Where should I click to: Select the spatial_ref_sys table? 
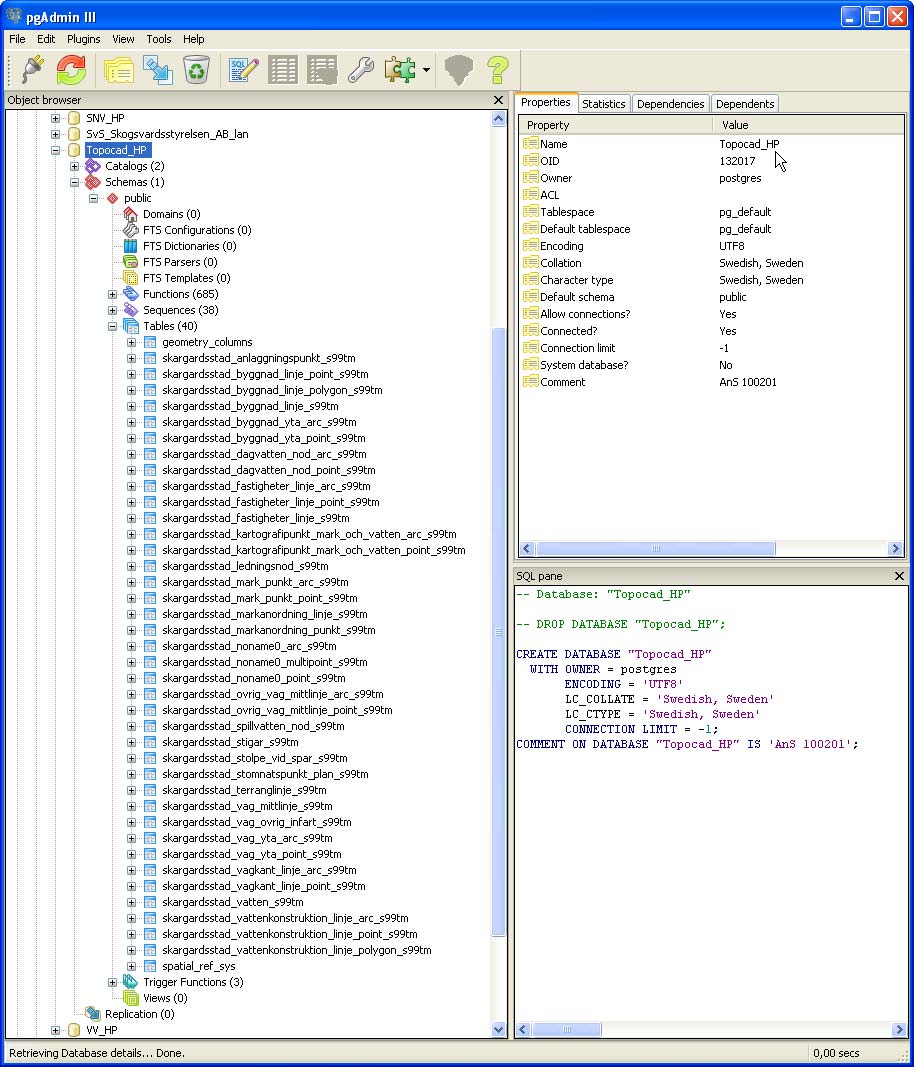click(198, 966)
